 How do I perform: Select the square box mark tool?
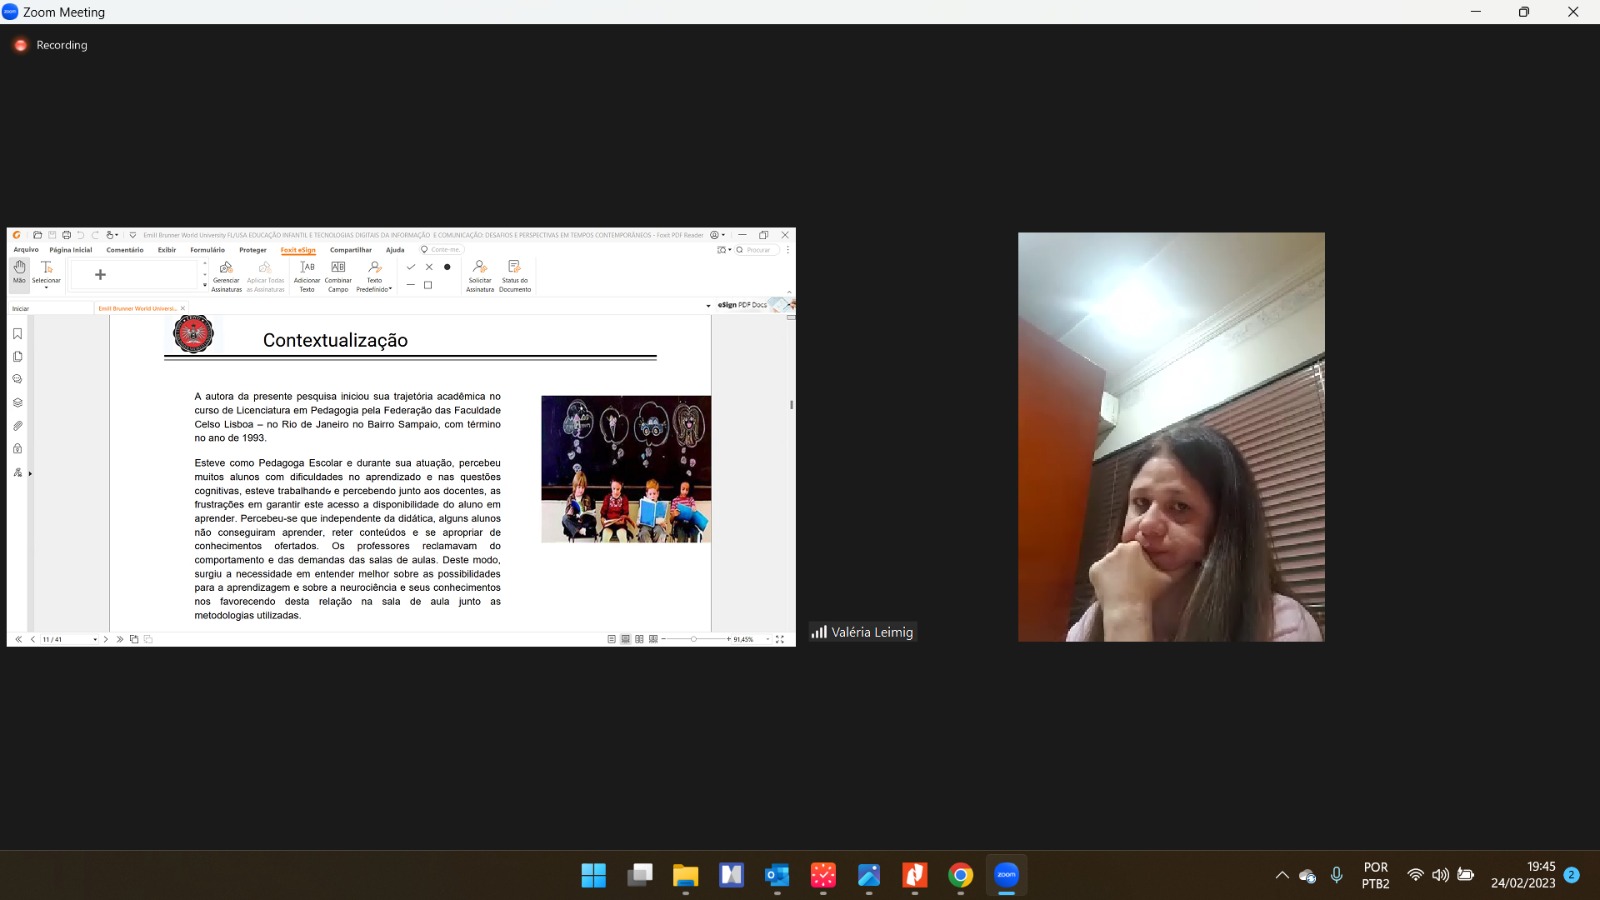pos(428,285)
